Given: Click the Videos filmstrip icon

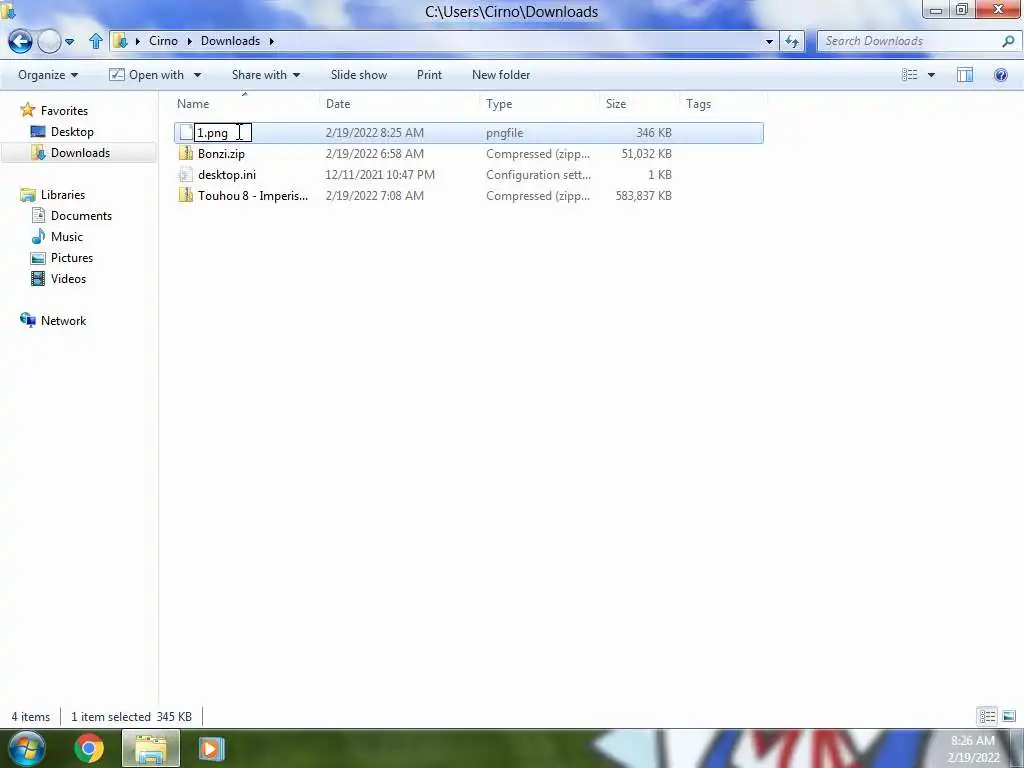Looking at the screenshot, I should coord(39,279).
